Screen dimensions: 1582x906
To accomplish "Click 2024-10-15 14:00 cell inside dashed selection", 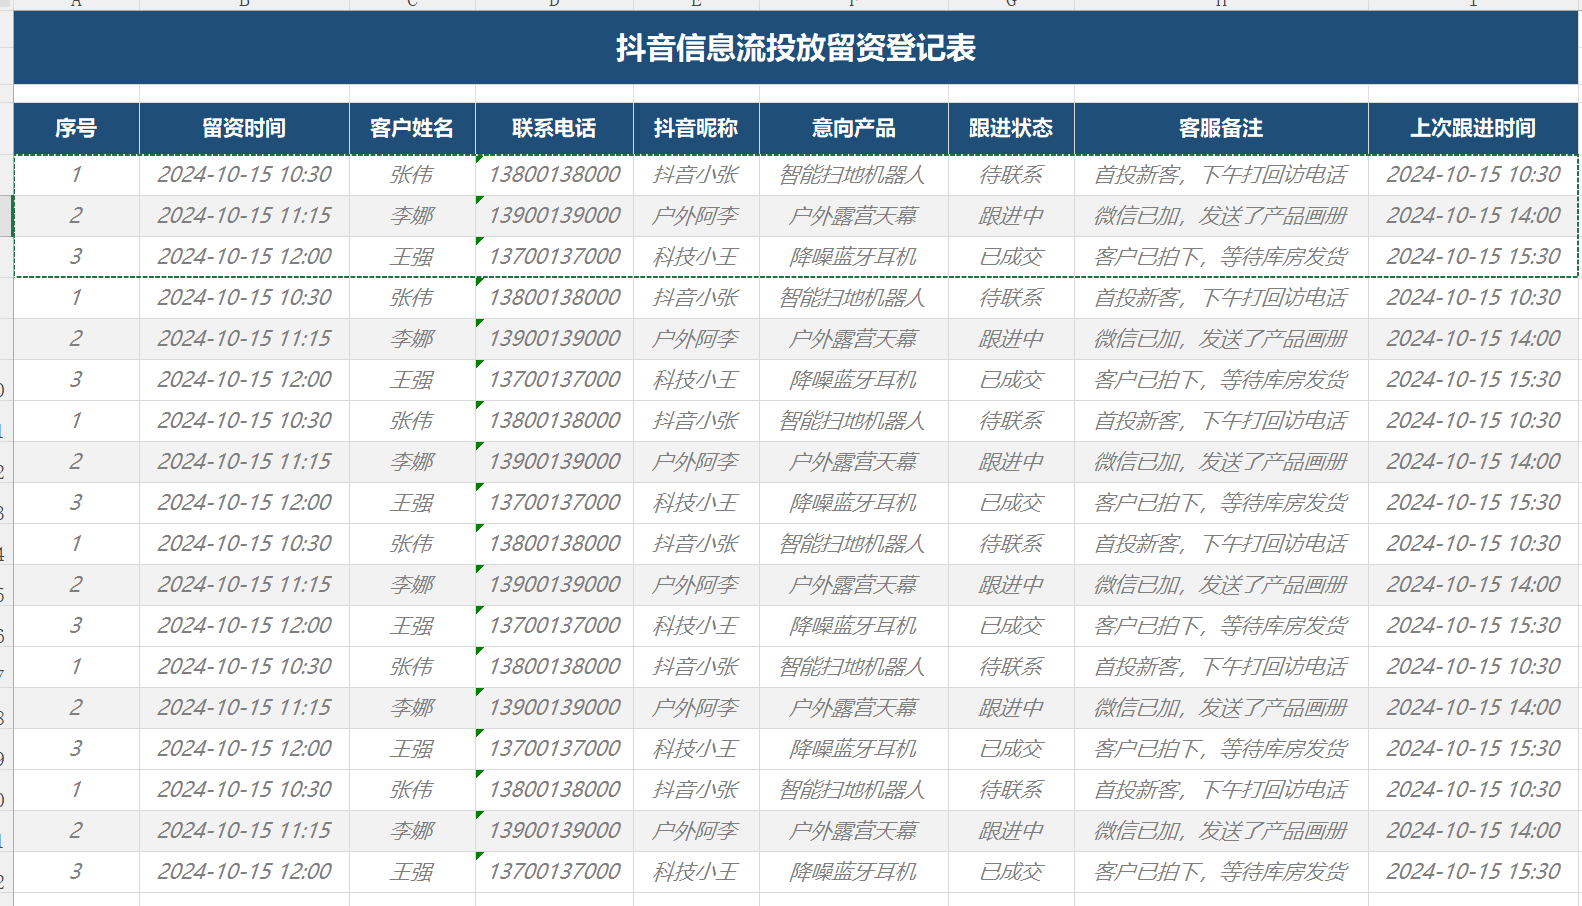I will tap(1473, 216).
